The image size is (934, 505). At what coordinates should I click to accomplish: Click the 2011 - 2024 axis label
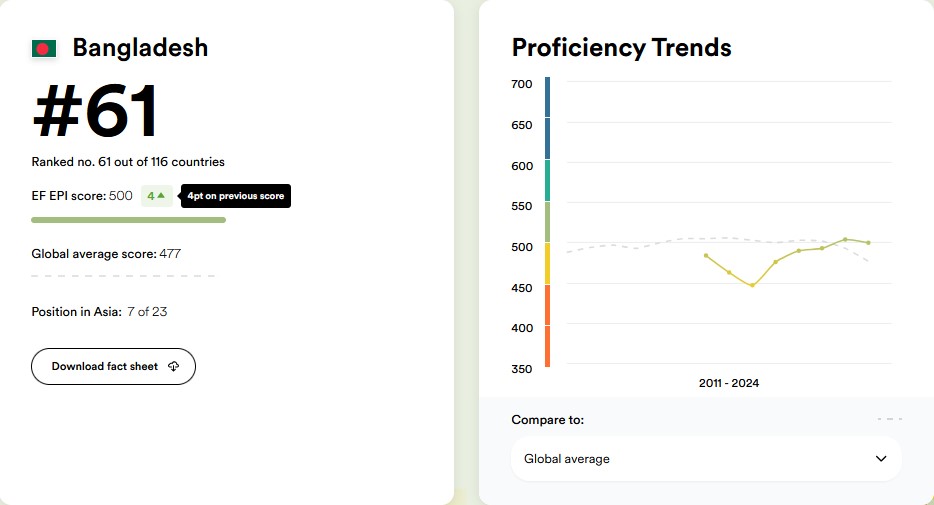coord(728,383)
